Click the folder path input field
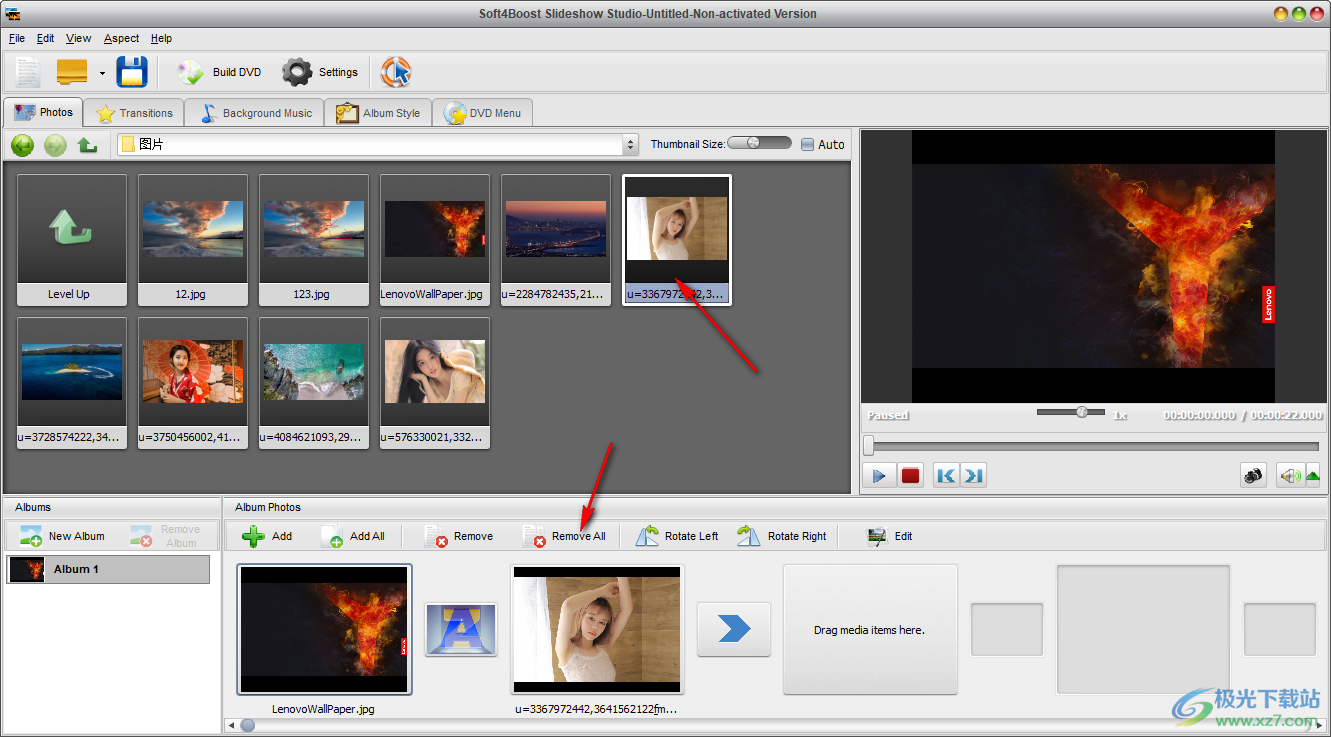The image size is (1331, 737). (x=370, y=145)
